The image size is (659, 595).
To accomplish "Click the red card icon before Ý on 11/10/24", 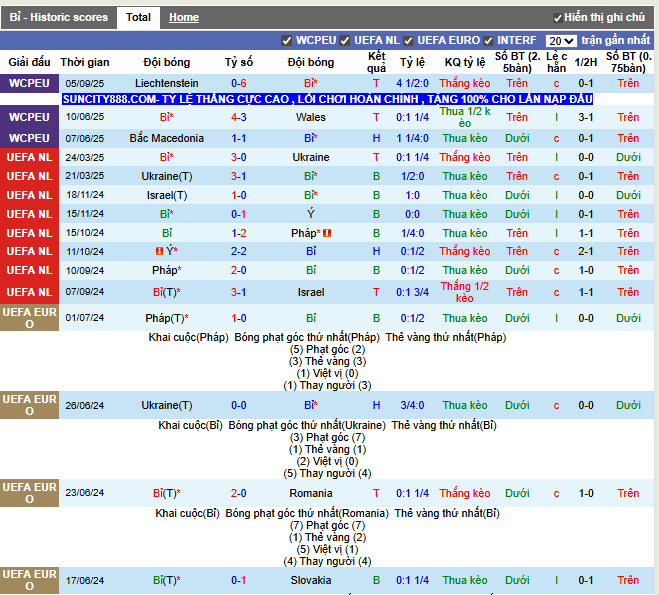I will coord(159,251).
